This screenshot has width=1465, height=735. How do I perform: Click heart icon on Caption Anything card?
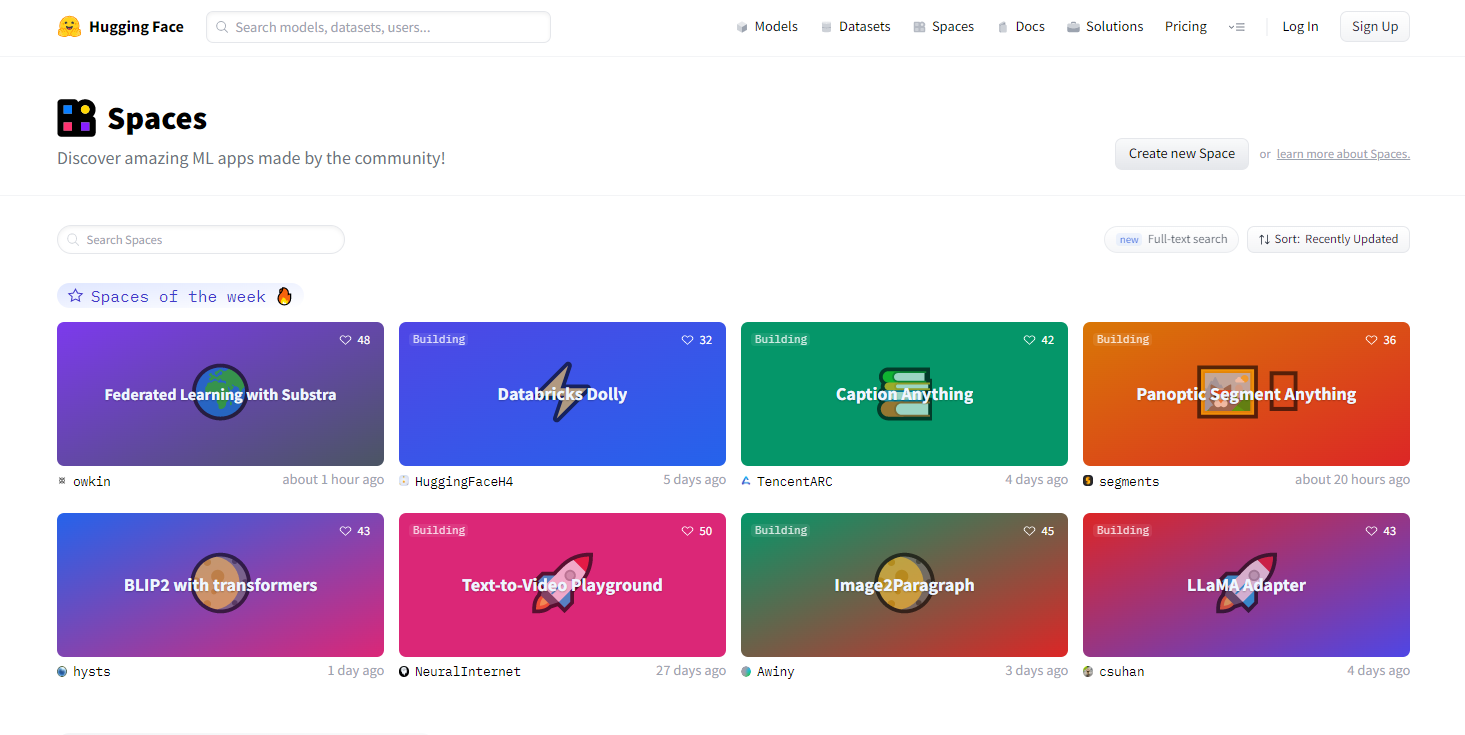pyautogui.click(x=1030, y=340)
